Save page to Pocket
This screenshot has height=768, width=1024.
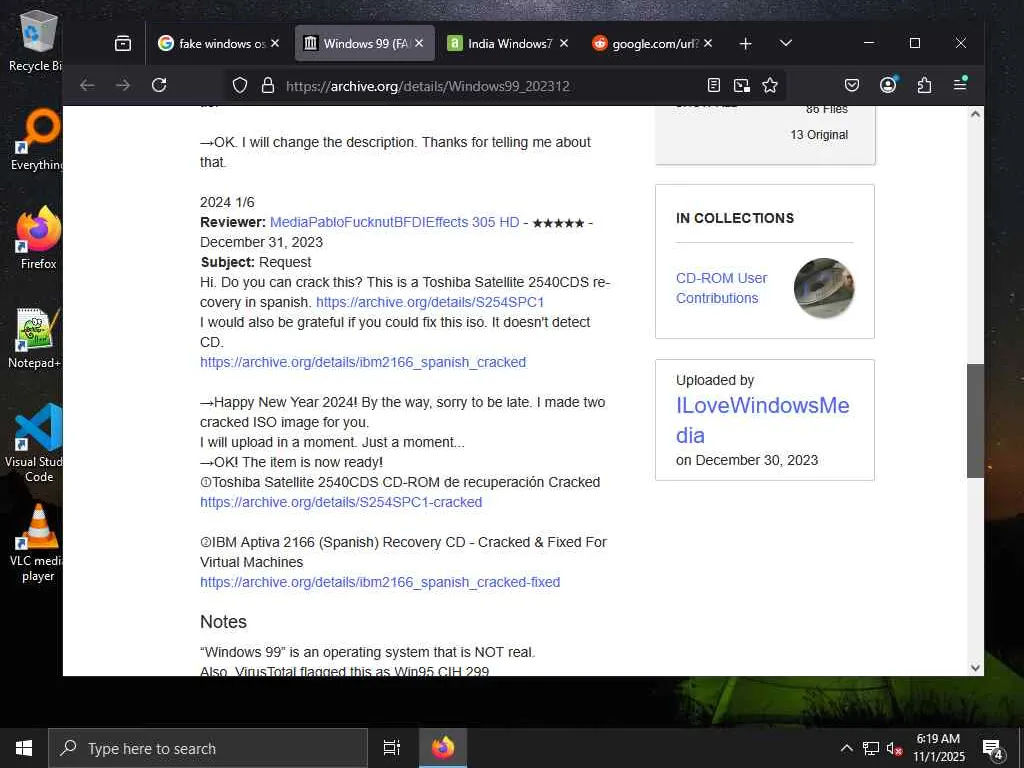(852, 86)
